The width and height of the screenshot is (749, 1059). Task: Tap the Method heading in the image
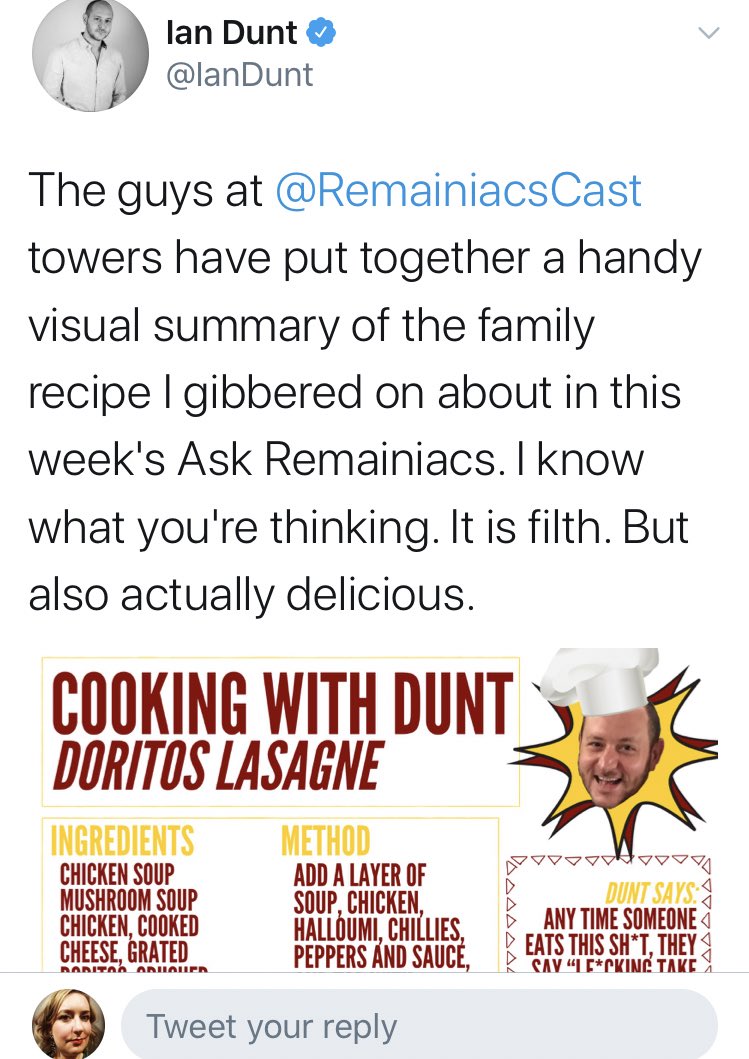click(326, 841)
